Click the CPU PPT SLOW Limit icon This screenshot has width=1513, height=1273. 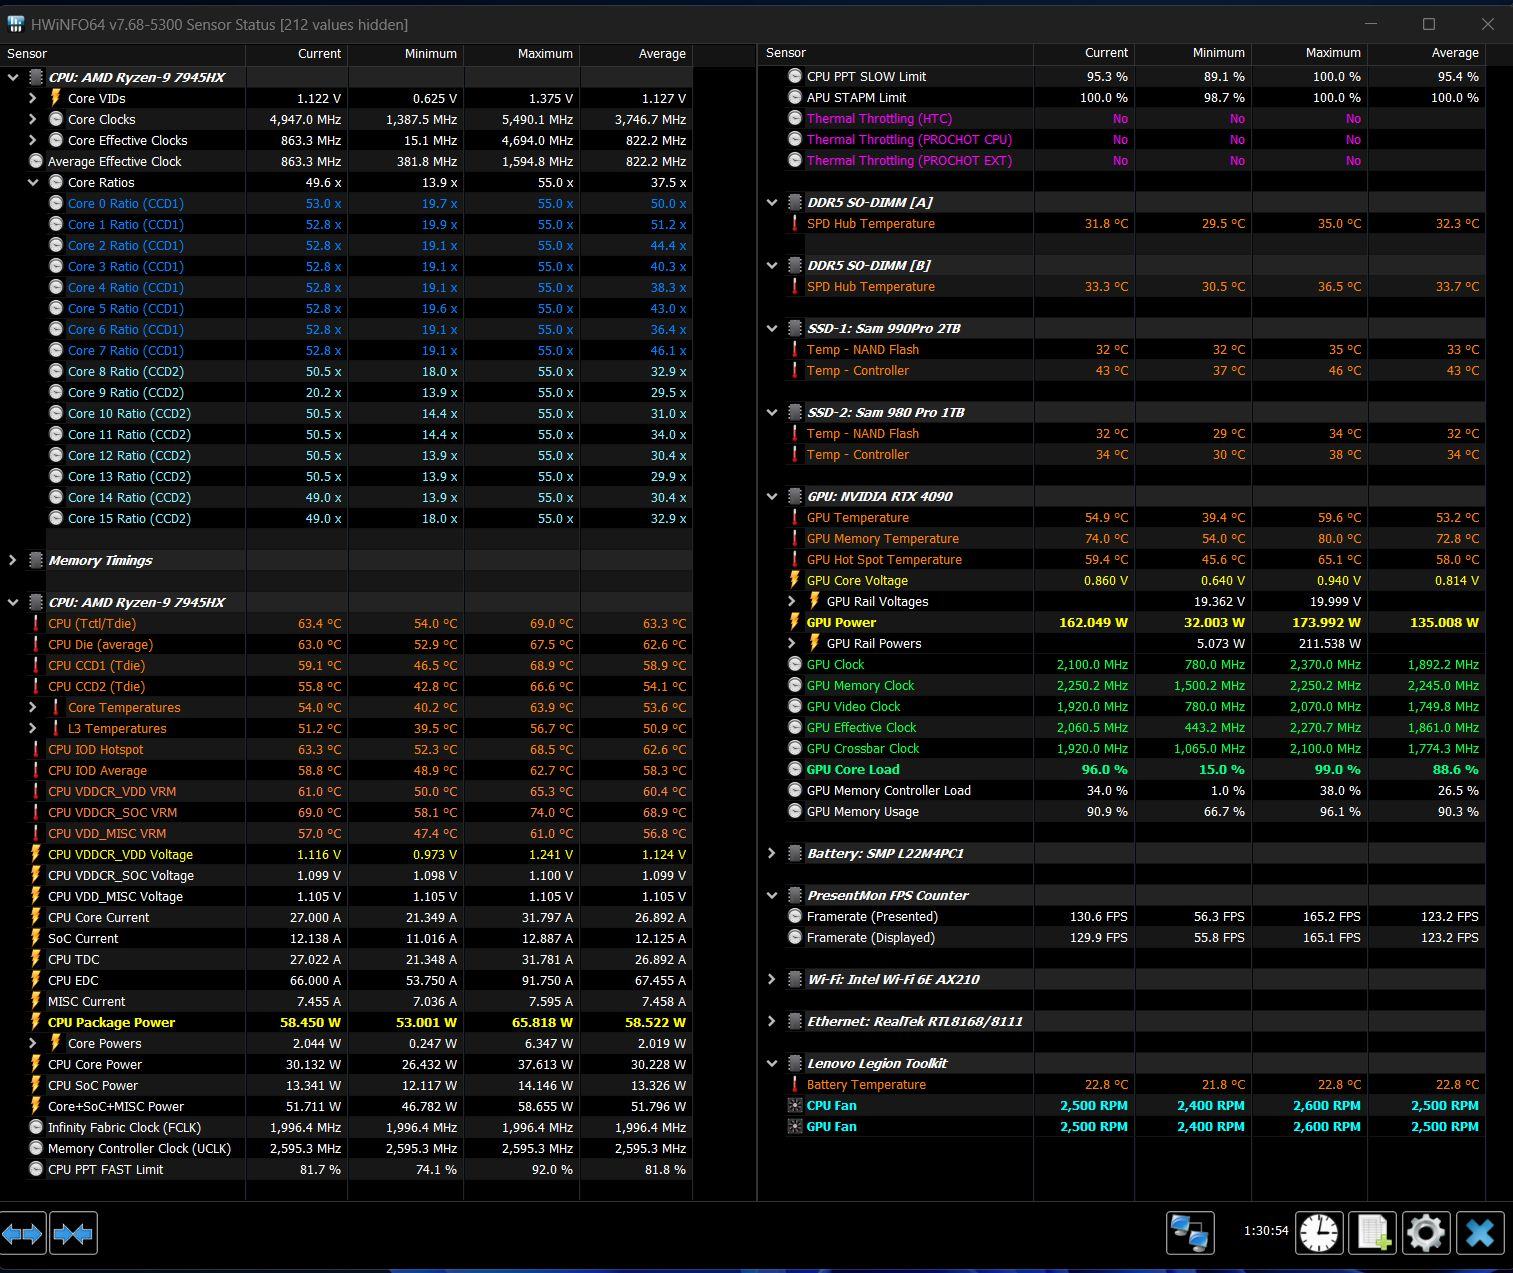pos(795,76)
